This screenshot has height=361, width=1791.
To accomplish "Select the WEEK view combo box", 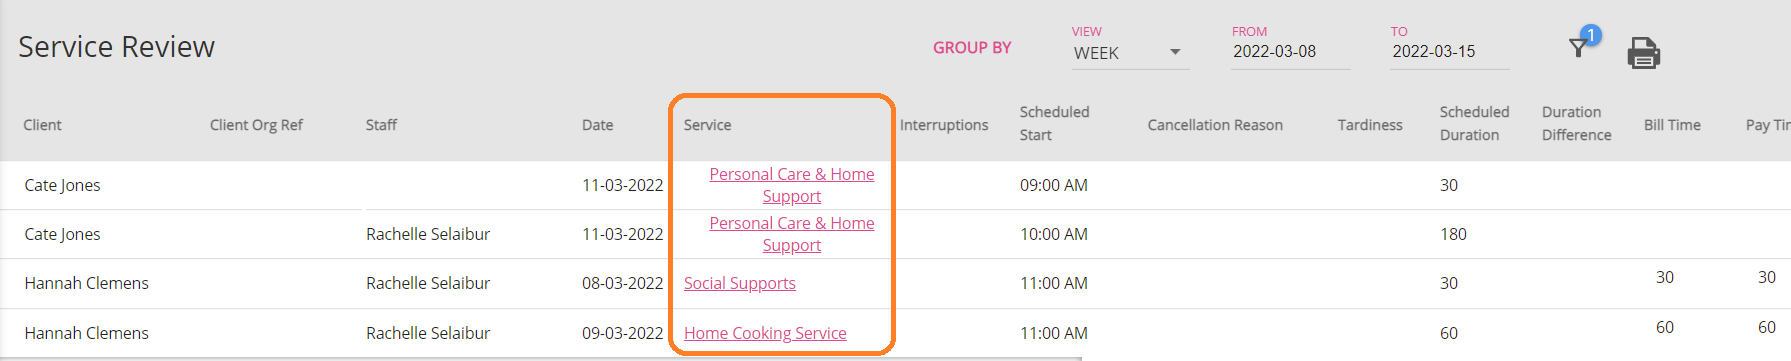I will point(1130,53).
